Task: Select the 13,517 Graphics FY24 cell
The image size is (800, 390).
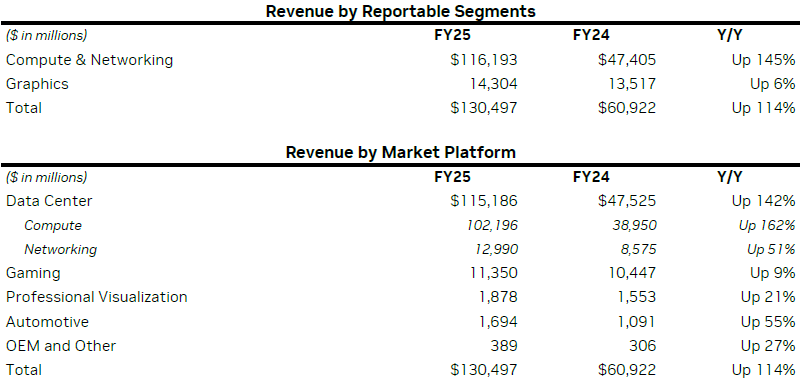Action: [x=633, y=84]
